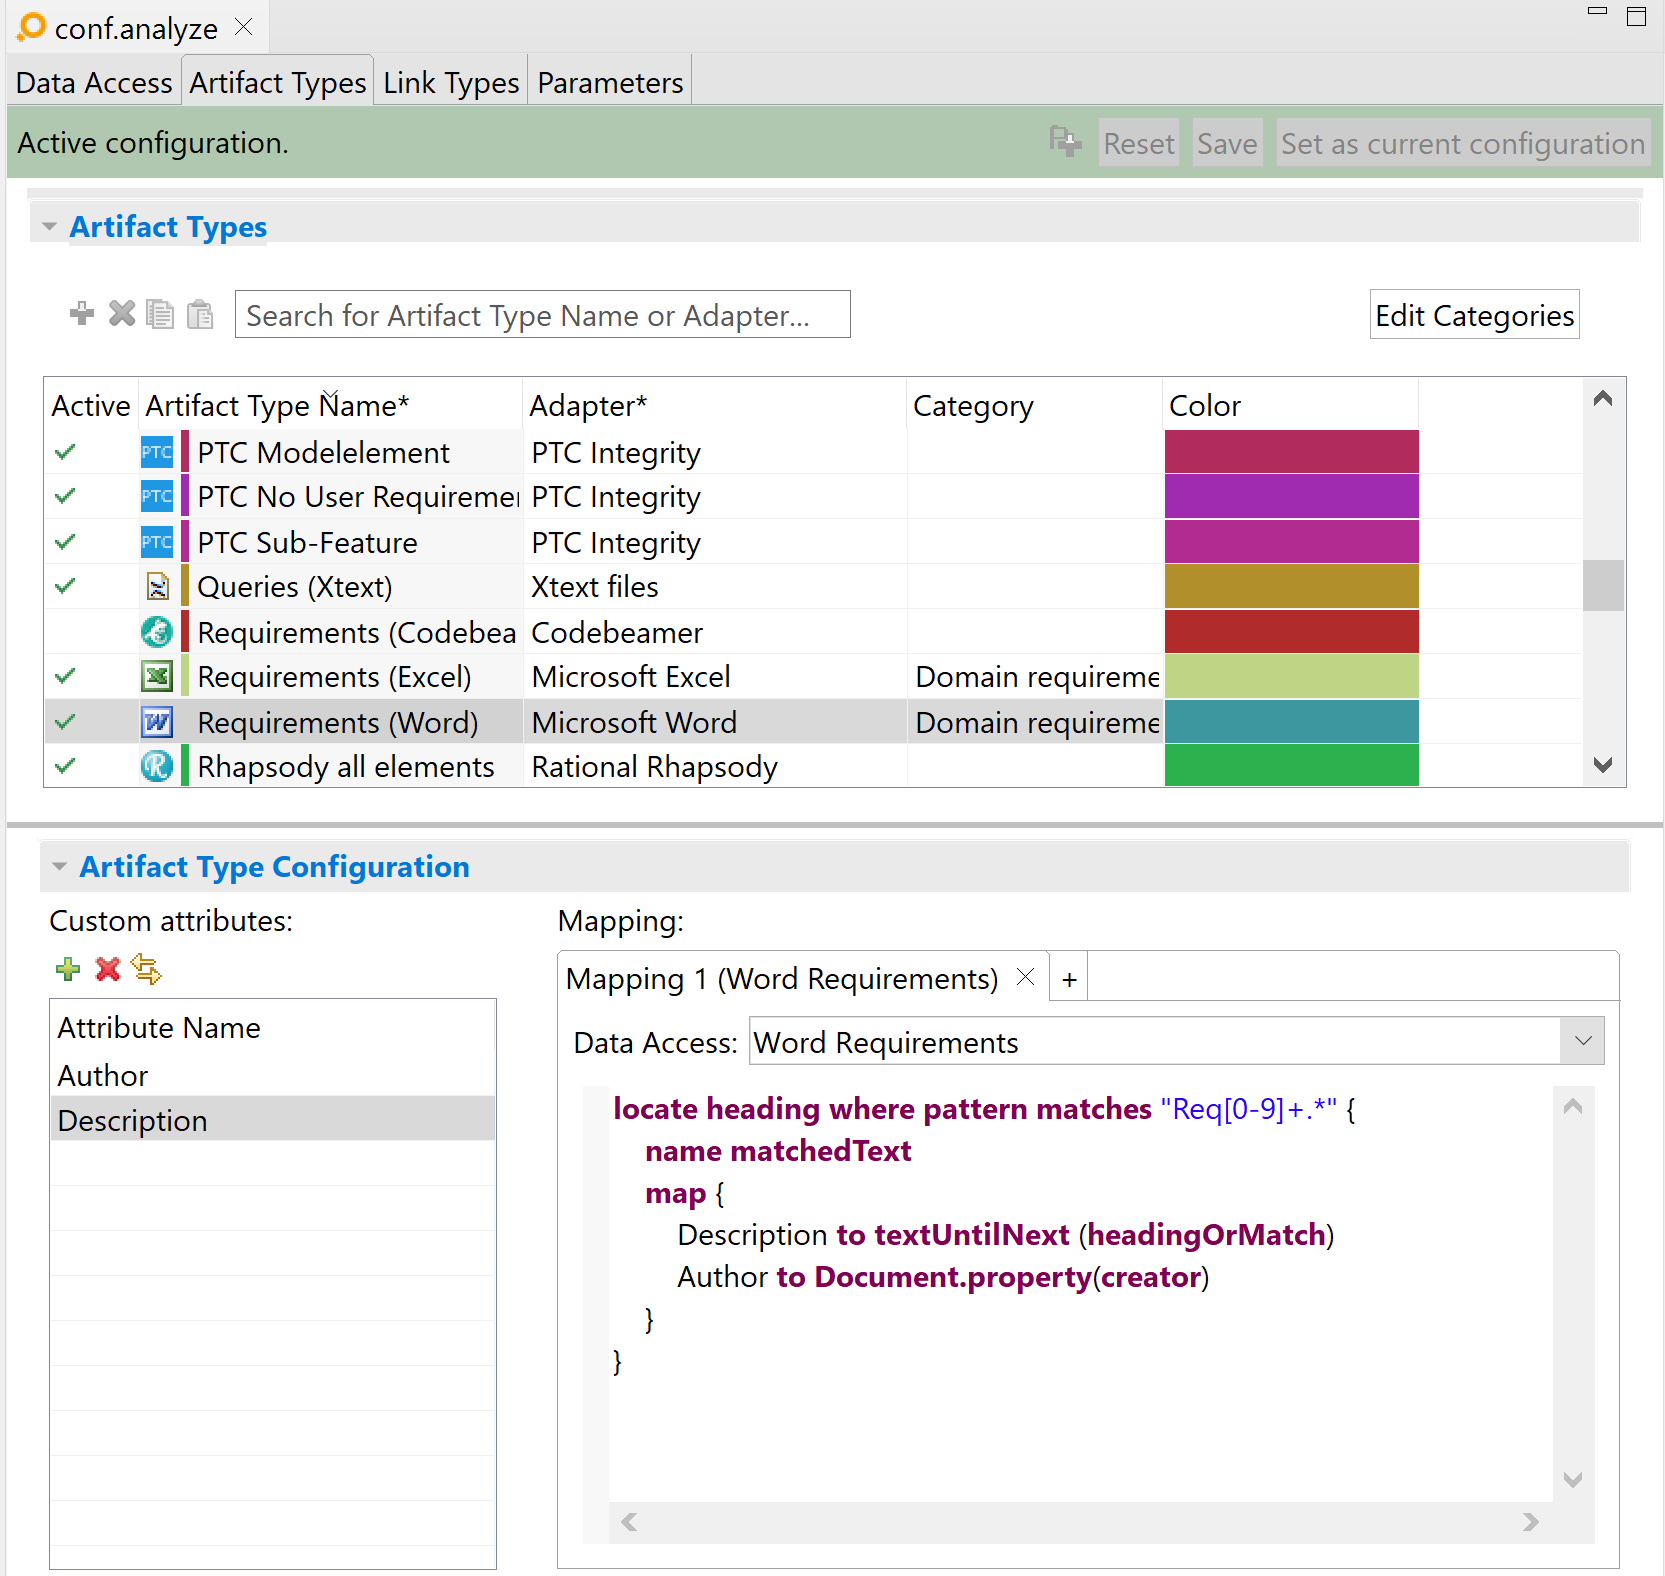Toggle Active check for PTC Modelelement
Image resolution: width=1665 pixels, height=1576 pixels.
point(65,452)
